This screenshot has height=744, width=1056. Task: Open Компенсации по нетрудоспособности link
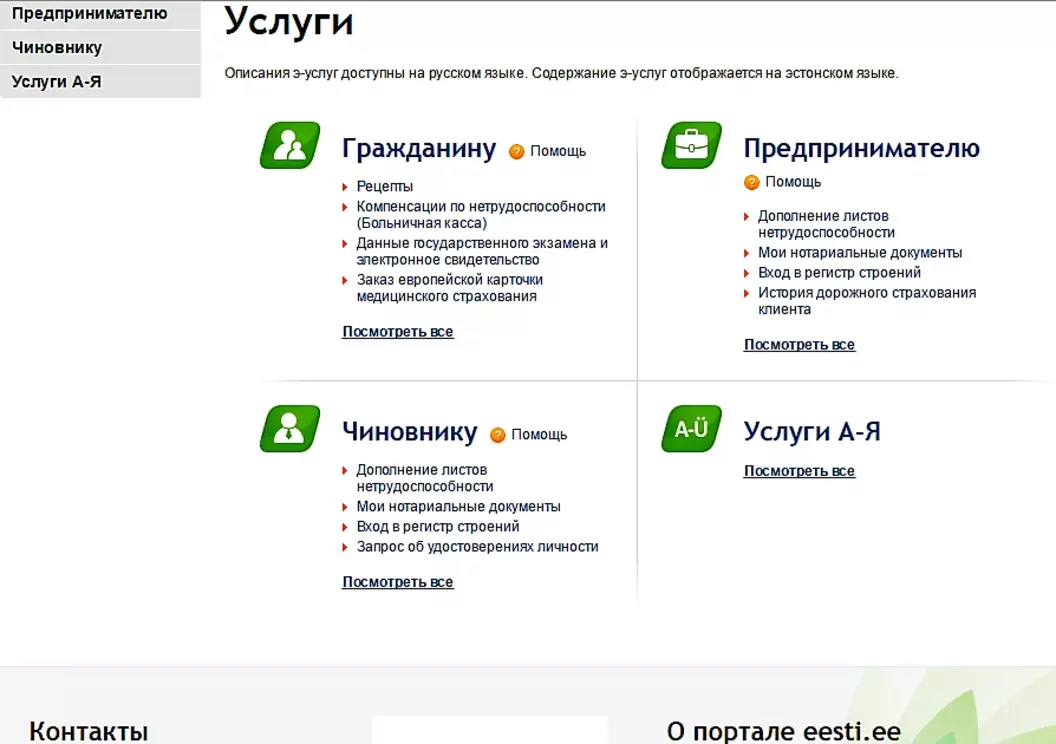pyautogui.click(x=480, y=206)
